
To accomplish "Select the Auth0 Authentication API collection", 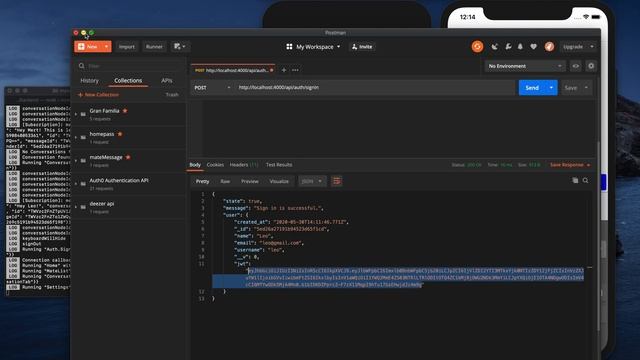I will [x=128, y=184].
